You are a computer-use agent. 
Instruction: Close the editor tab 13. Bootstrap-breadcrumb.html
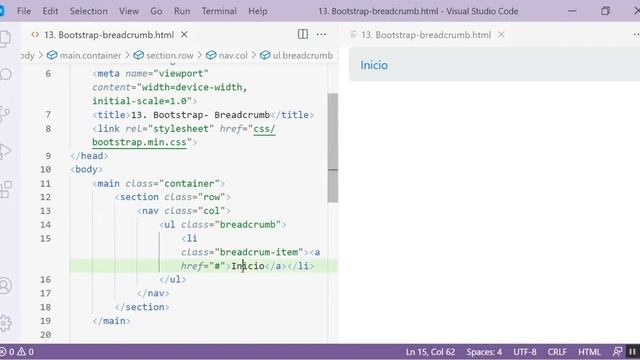[184, 35]
